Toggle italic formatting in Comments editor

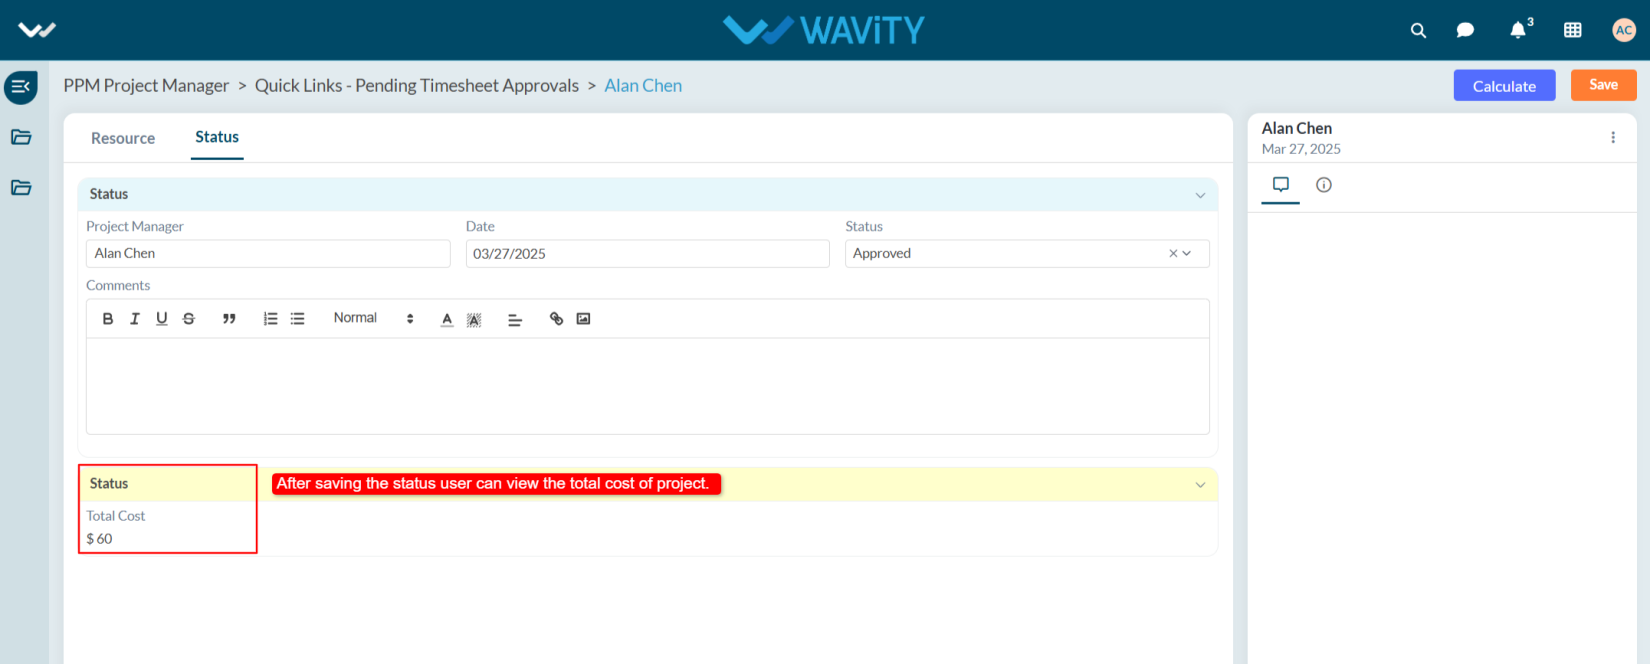point(135,319)
